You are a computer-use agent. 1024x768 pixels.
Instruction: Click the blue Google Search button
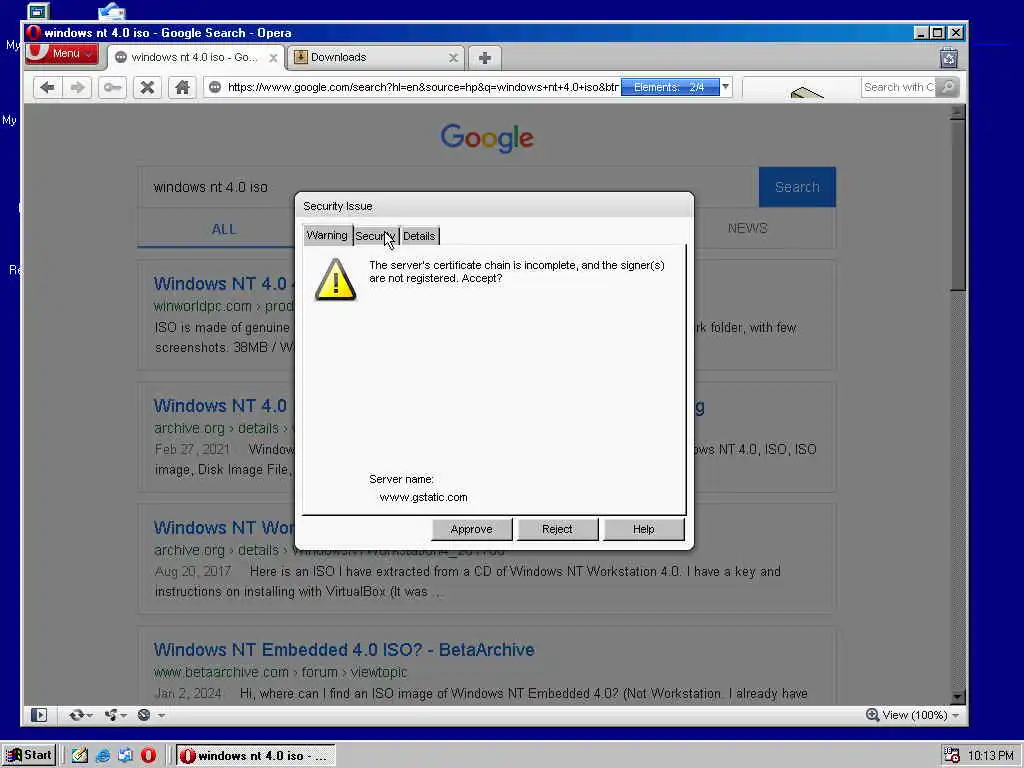click(797, 187)
